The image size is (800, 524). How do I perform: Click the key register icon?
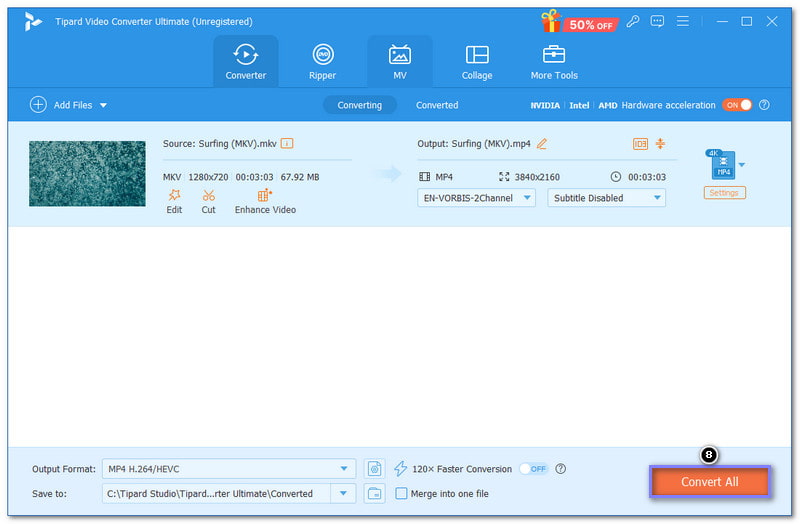(633, 21)
